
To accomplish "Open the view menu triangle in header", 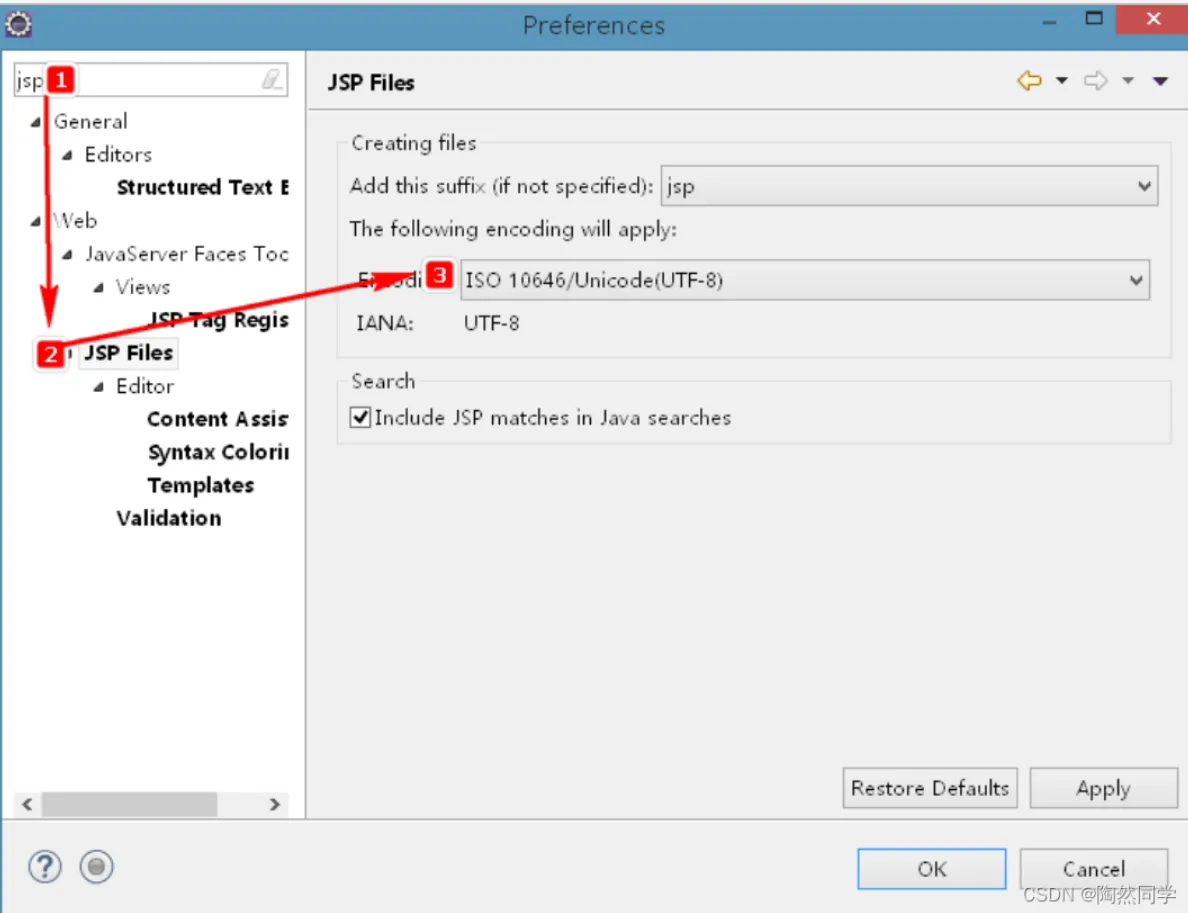I will point(1160,80).
